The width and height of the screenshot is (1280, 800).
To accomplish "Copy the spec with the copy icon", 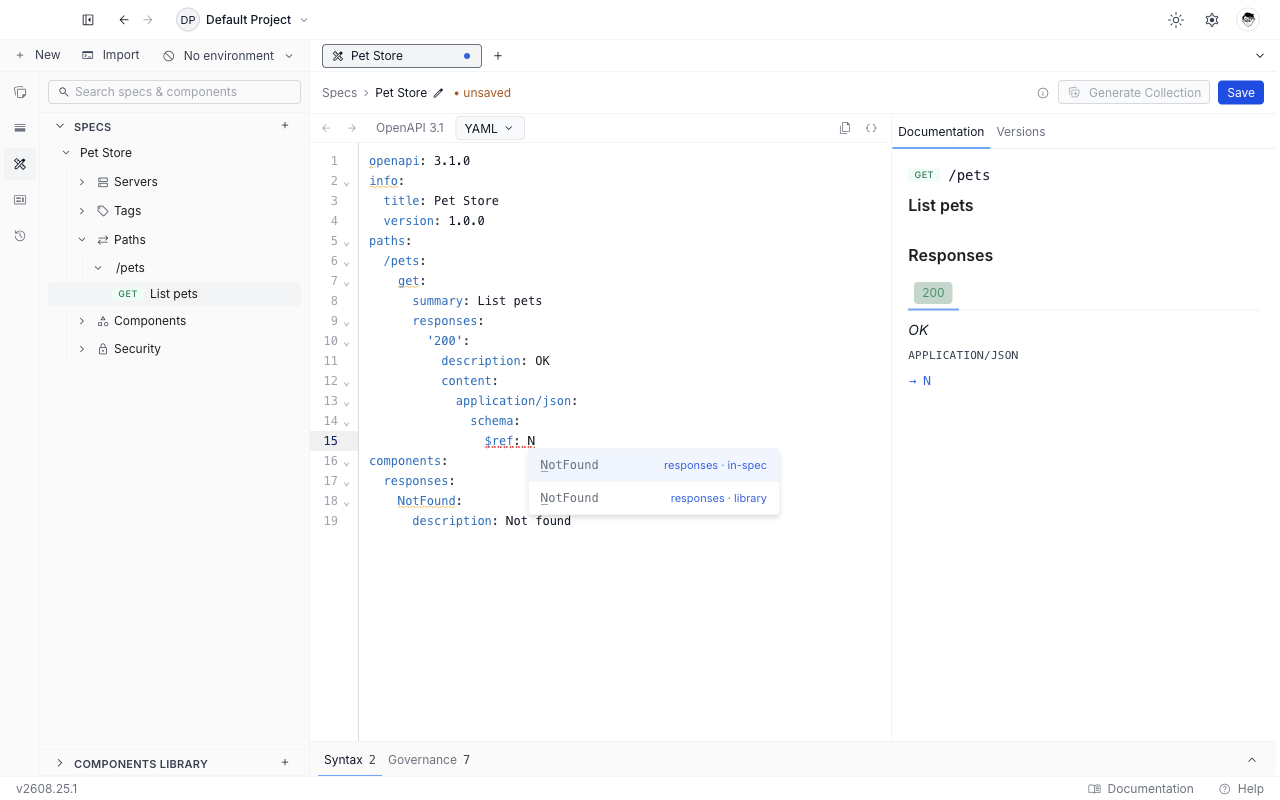I will (845, 128).
